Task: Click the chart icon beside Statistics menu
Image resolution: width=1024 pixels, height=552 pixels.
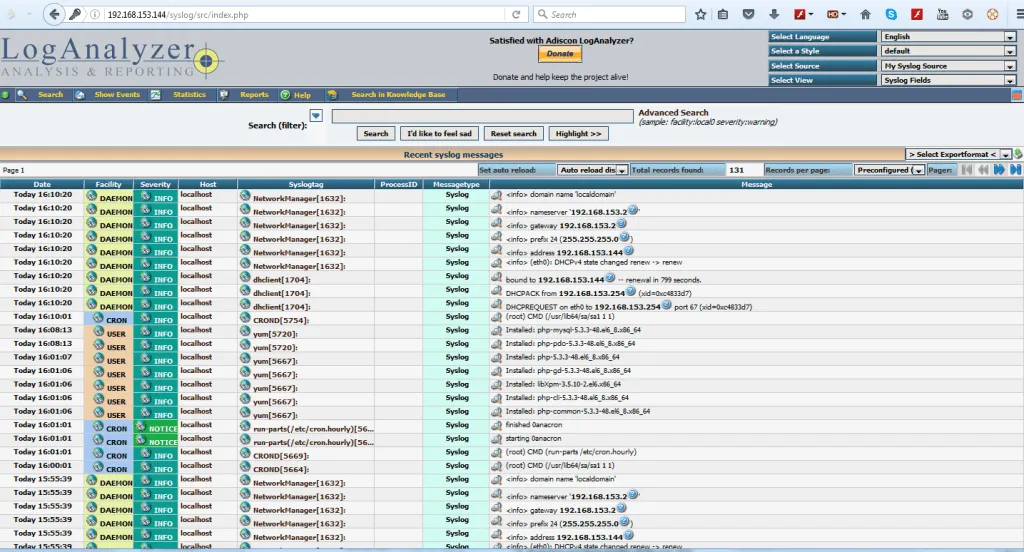Action: point(155,95)
